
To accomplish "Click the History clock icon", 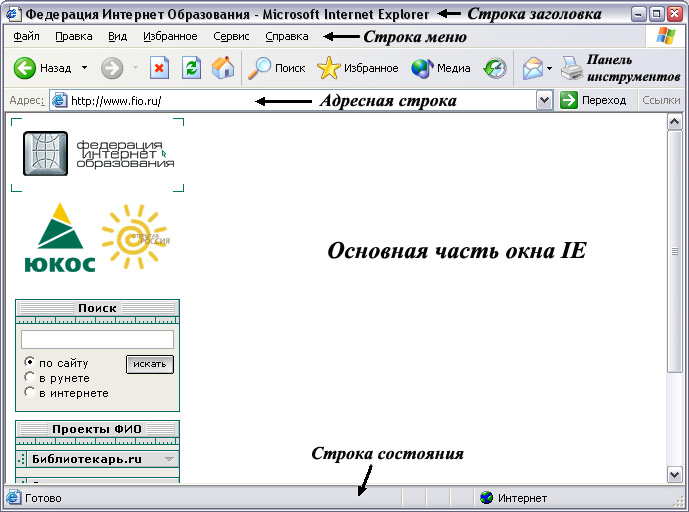I will pyautogui.click(x=494, y=68).
